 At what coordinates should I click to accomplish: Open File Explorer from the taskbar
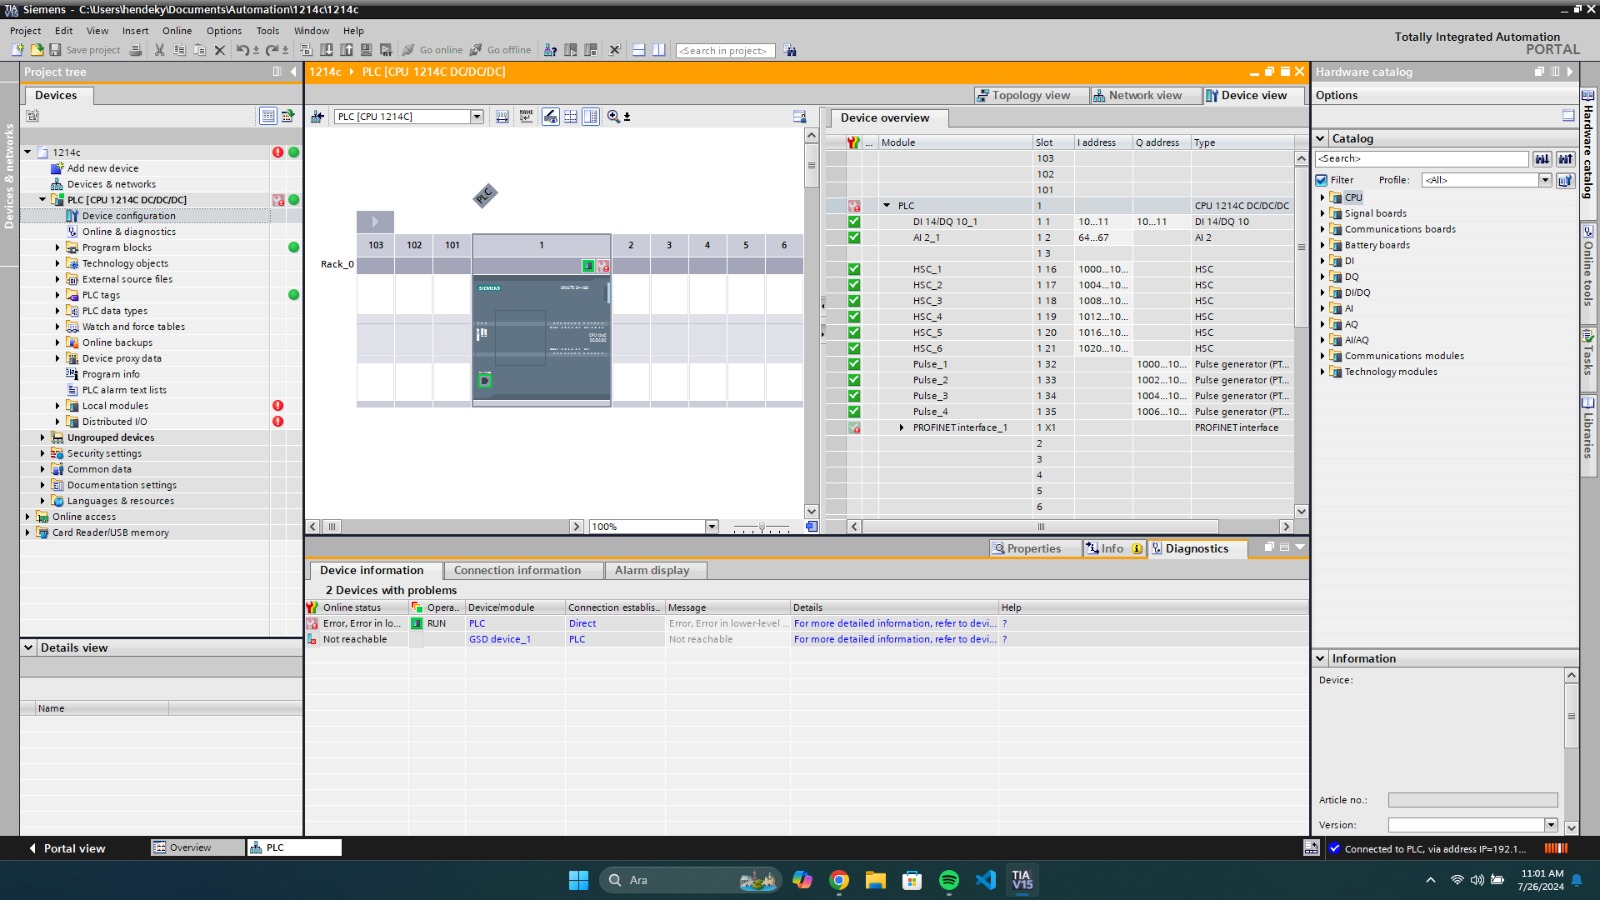click(876, 880)
